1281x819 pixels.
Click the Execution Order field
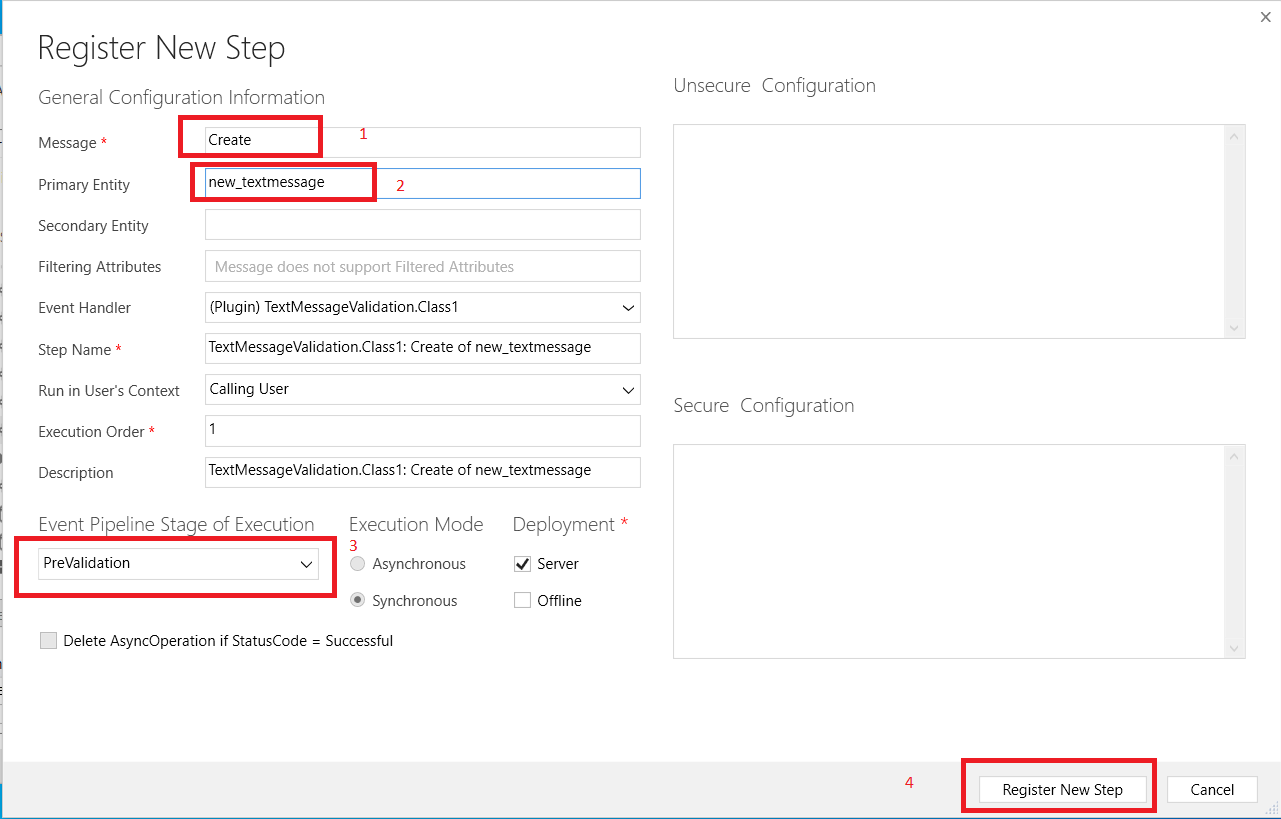[422, 430]
